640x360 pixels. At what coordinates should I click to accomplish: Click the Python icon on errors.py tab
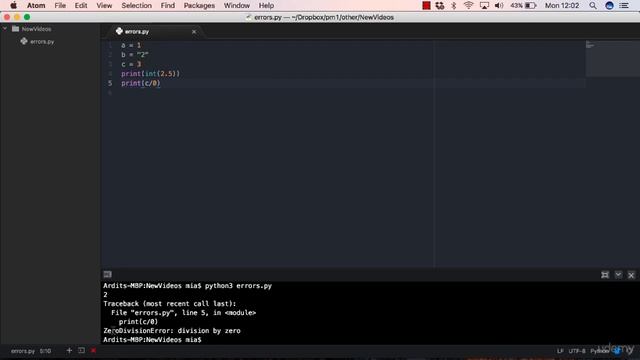pyautogui.click(x=119, y=31)
